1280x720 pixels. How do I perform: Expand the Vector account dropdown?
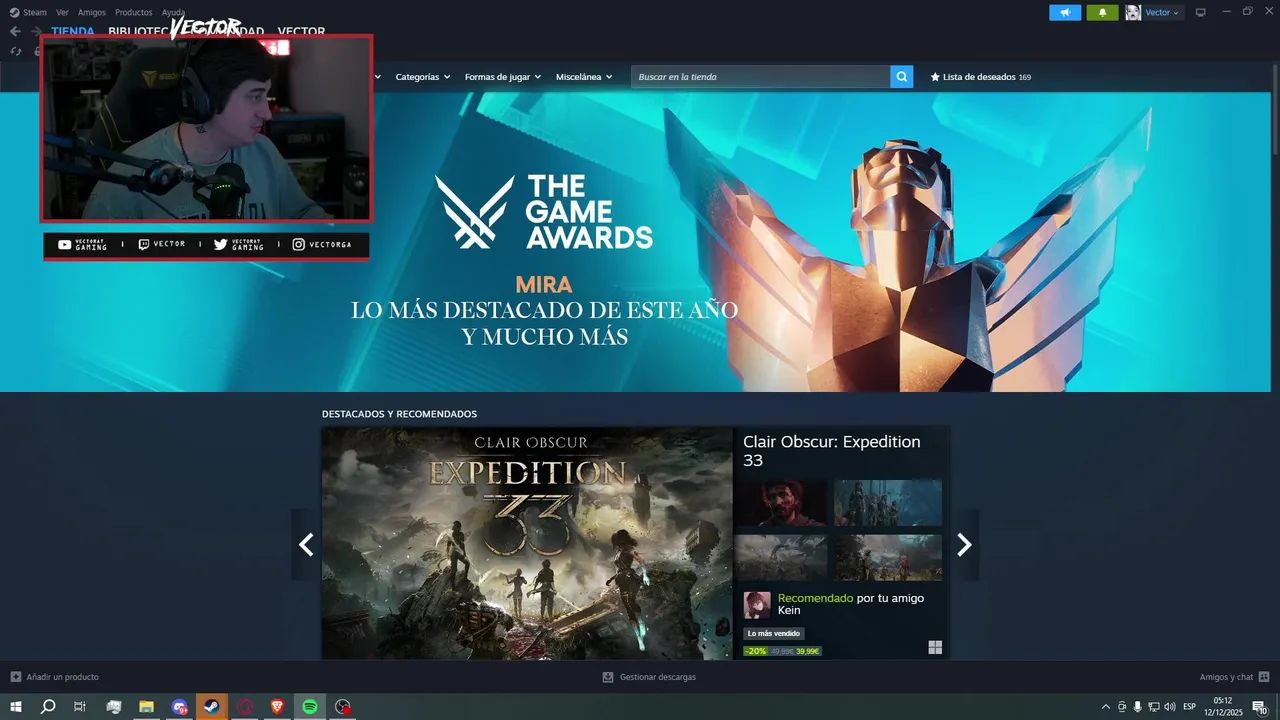[x=1161, y=12]
